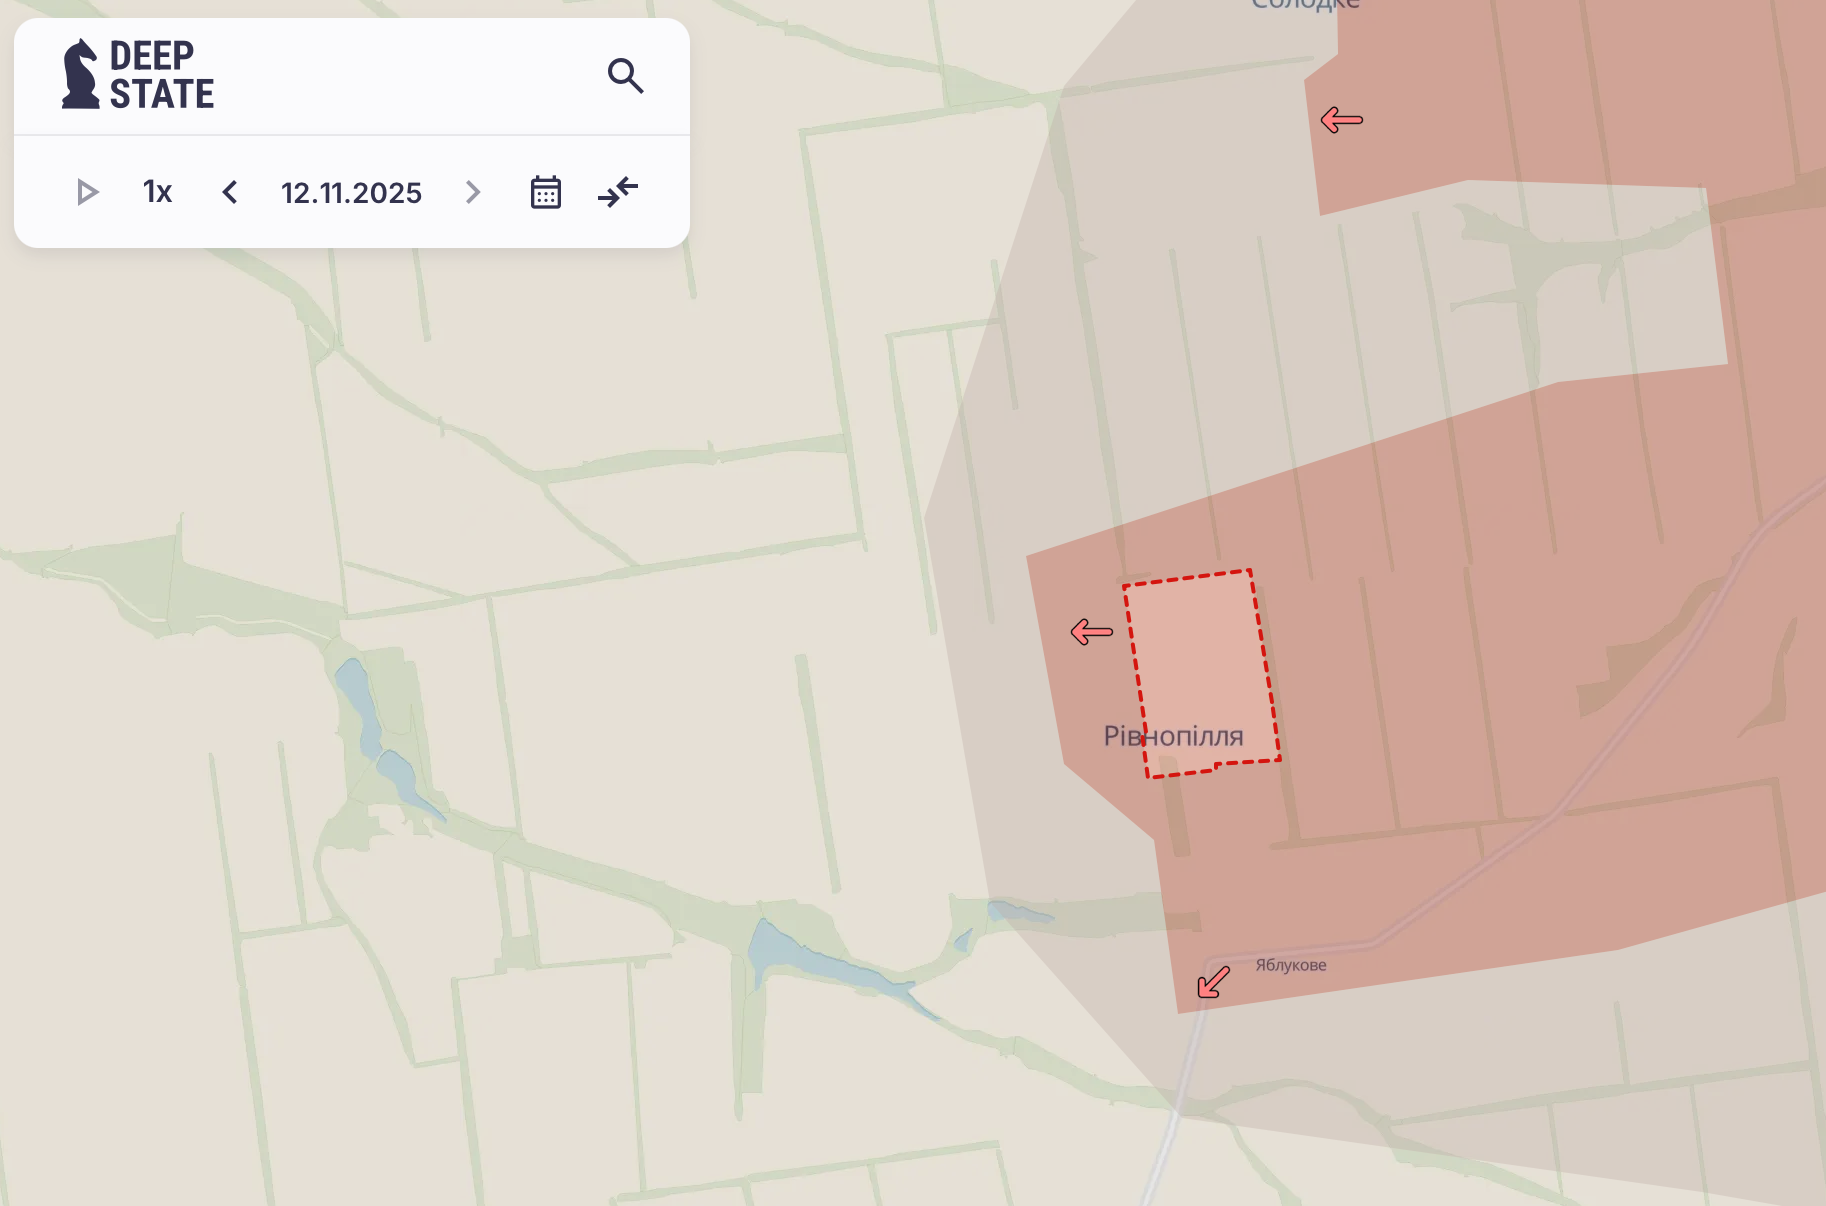
Task: Advance to the next date
Action: (473, 192)
